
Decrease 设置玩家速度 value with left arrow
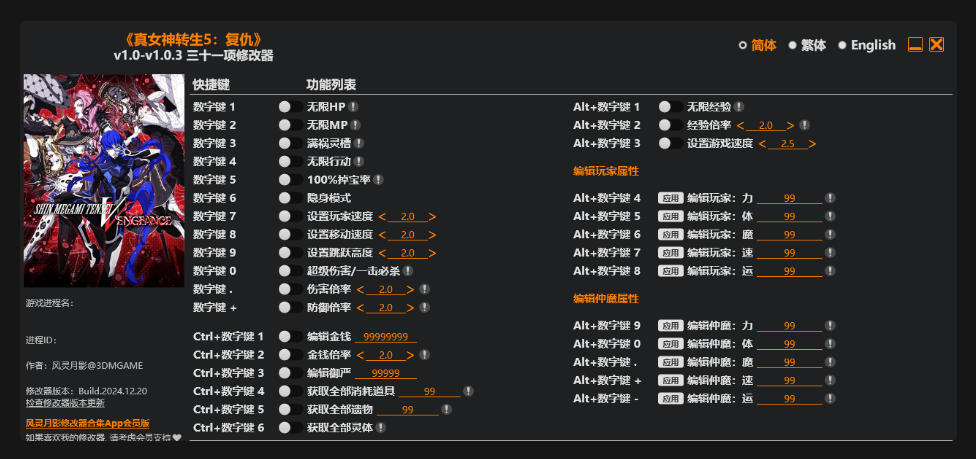(382, 217)
